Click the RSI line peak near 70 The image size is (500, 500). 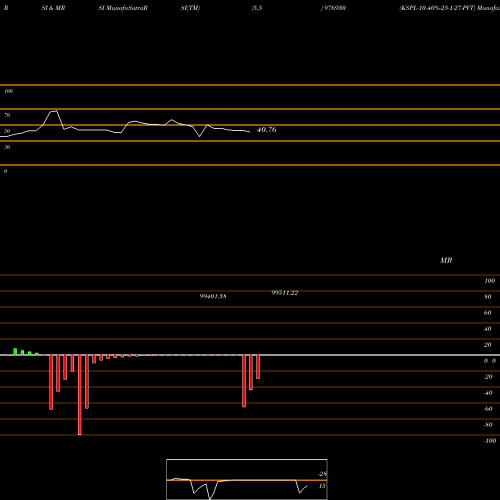tap(54, 111)
